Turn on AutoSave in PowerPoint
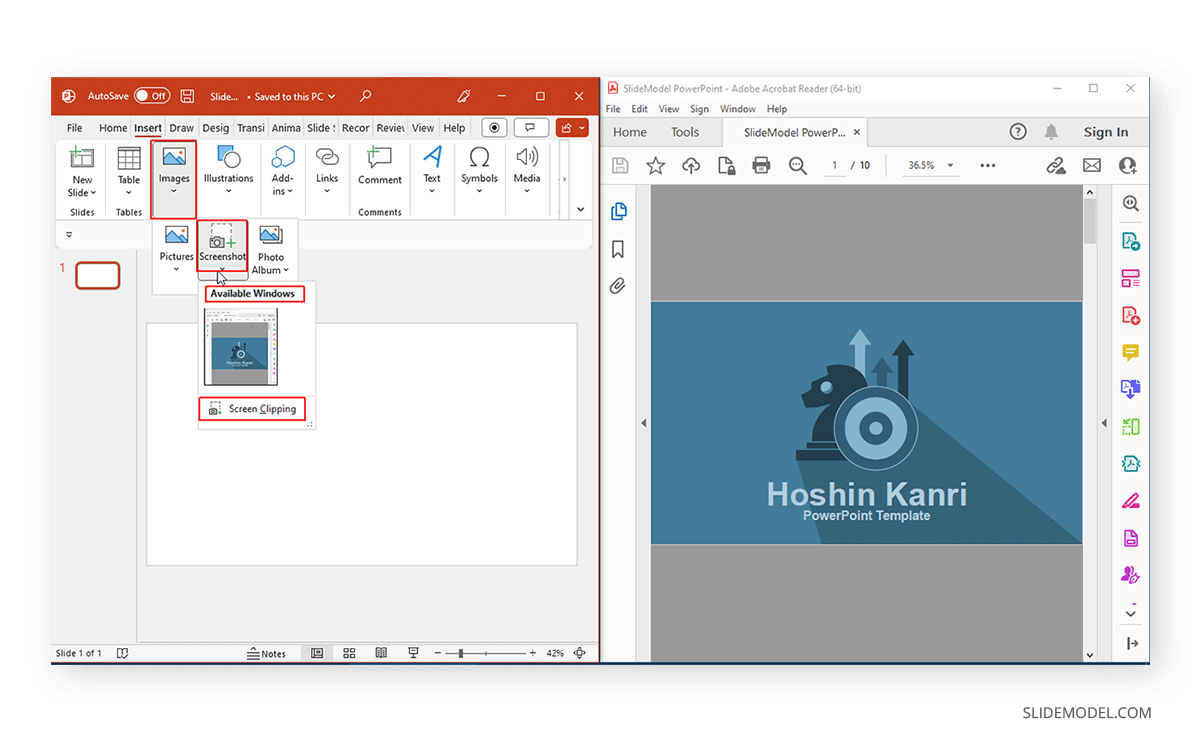Screen dimensions: 1200x743 click(x=152, y=95)
